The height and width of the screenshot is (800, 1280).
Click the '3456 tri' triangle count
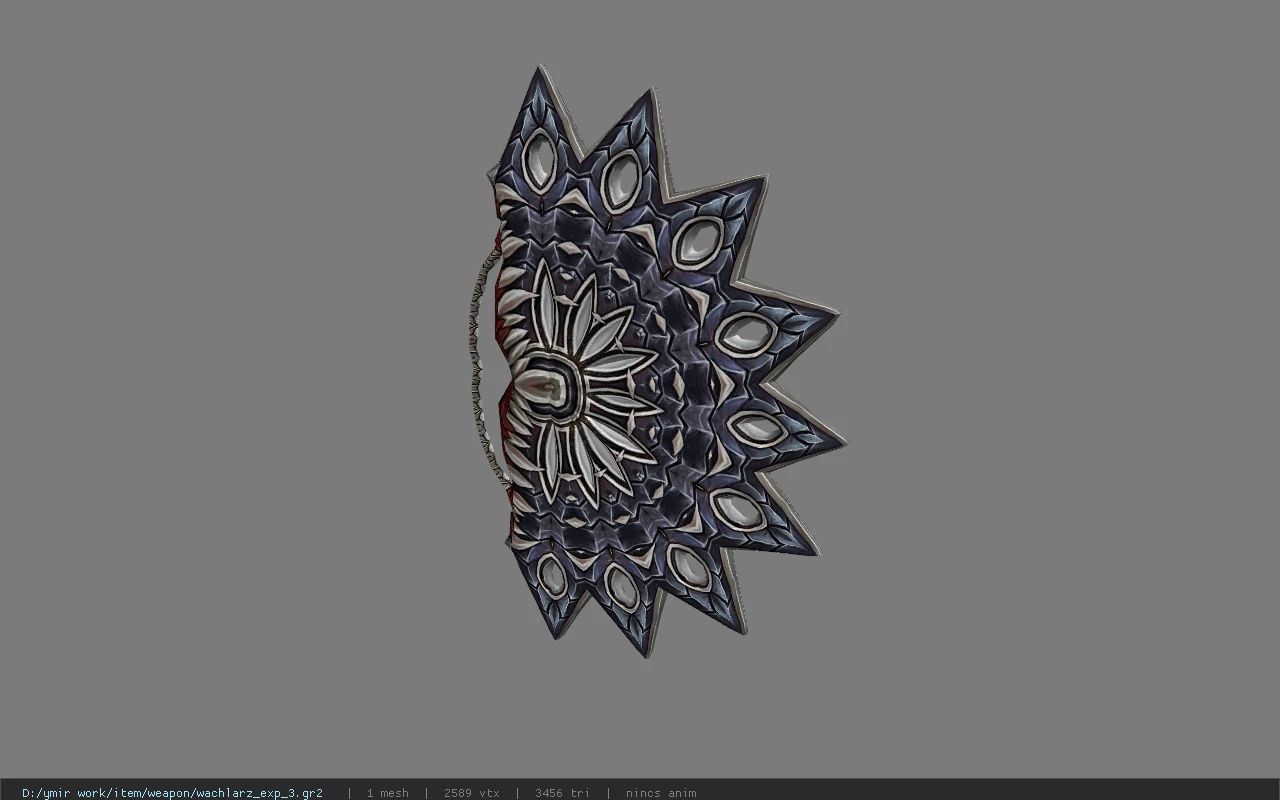pos(562,793)
